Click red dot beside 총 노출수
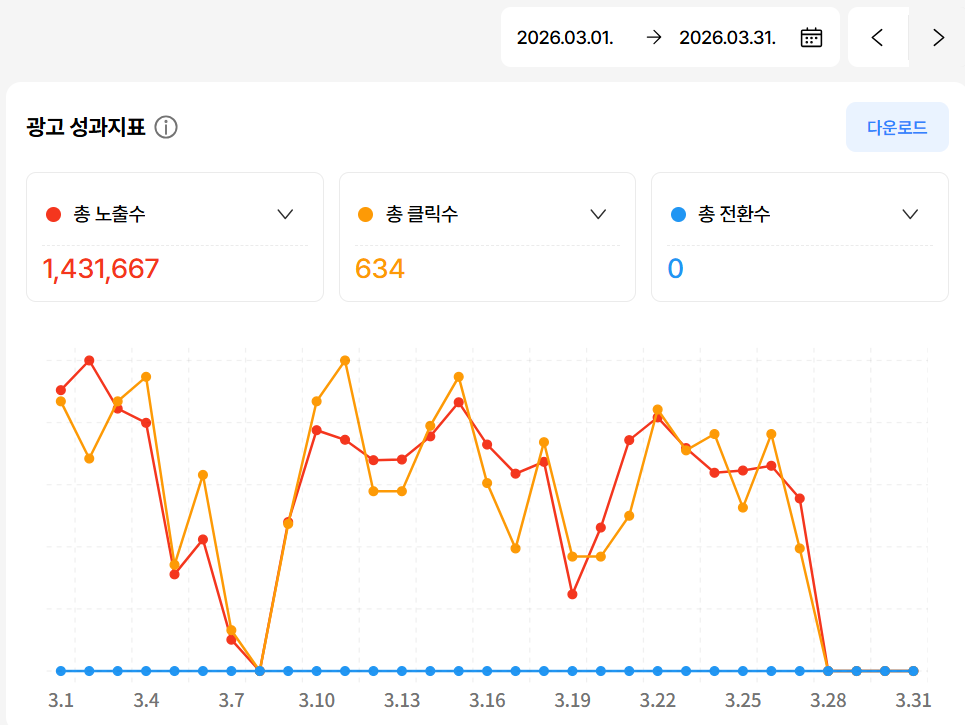Image resolution: width=965 pixels, height=725 pixels. pyautogui.click(x=54, y=214)
